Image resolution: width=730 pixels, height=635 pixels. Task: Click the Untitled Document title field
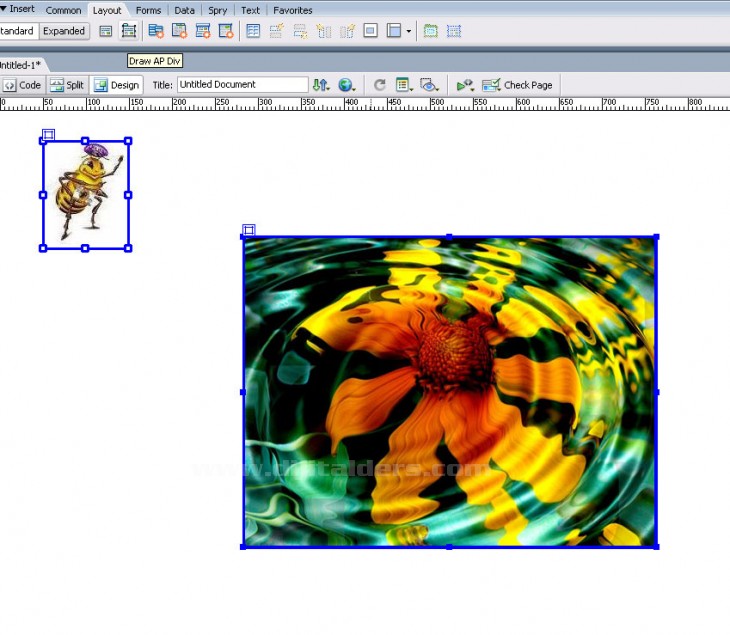pos(242,85)
